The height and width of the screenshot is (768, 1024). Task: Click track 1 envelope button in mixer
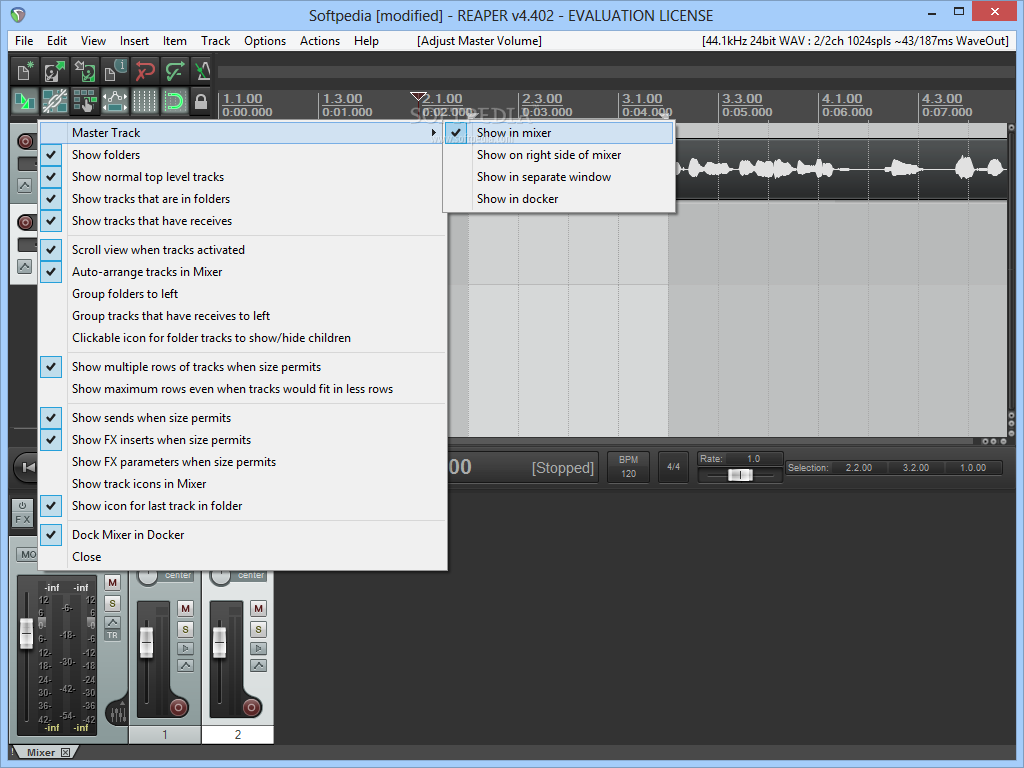click(x=185, y=666)
